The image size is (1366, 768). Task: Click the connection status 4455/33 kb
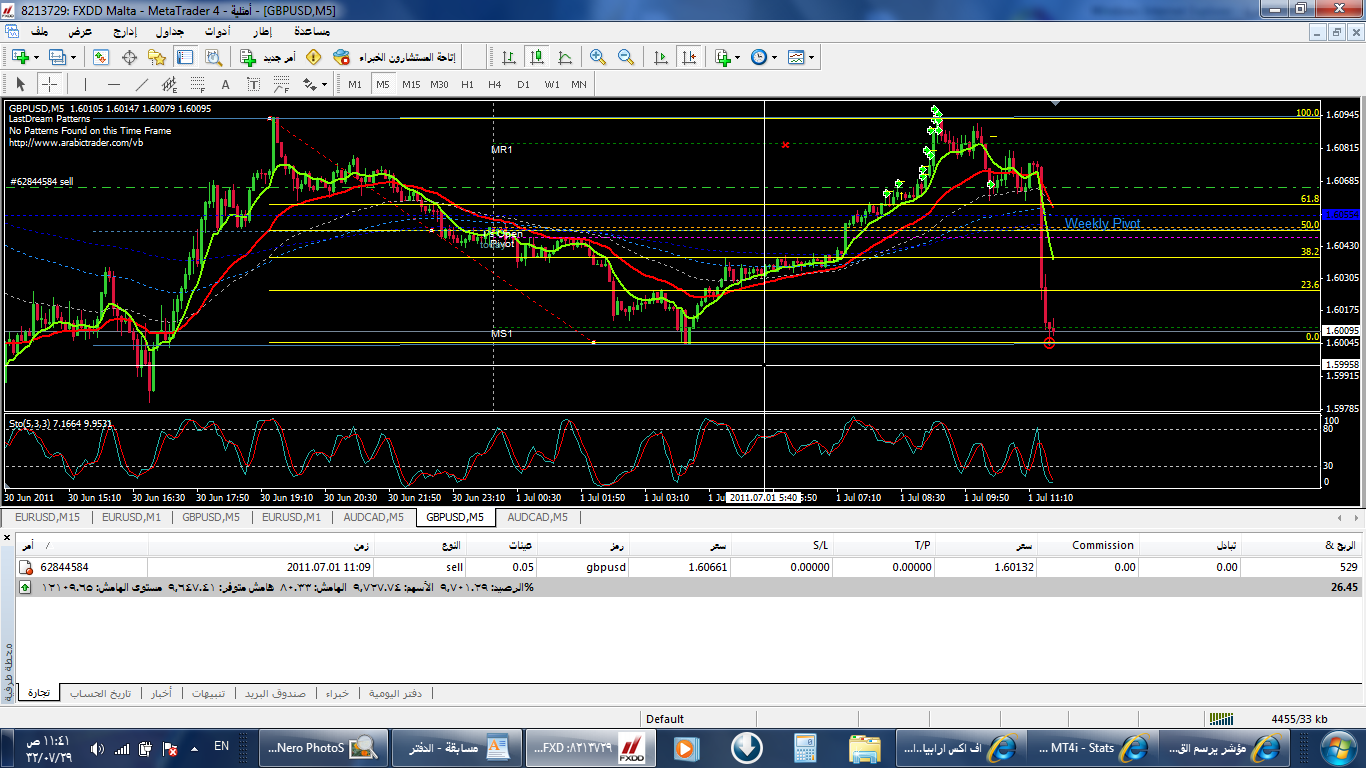coord(1299,718)
